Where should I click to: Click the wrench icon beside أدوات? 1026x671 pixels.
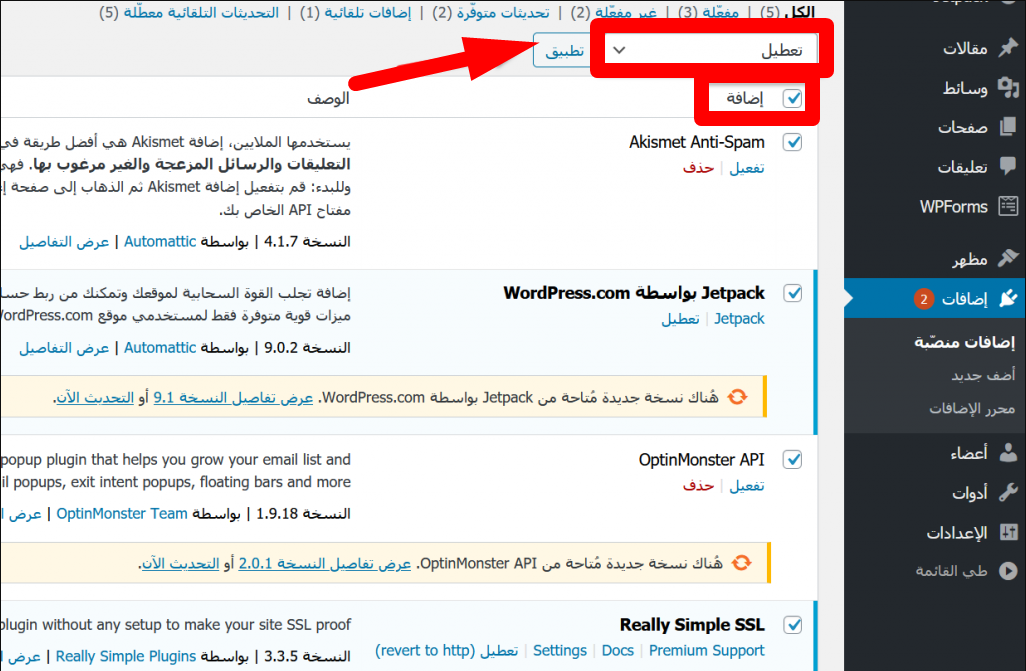point(1008,492)
